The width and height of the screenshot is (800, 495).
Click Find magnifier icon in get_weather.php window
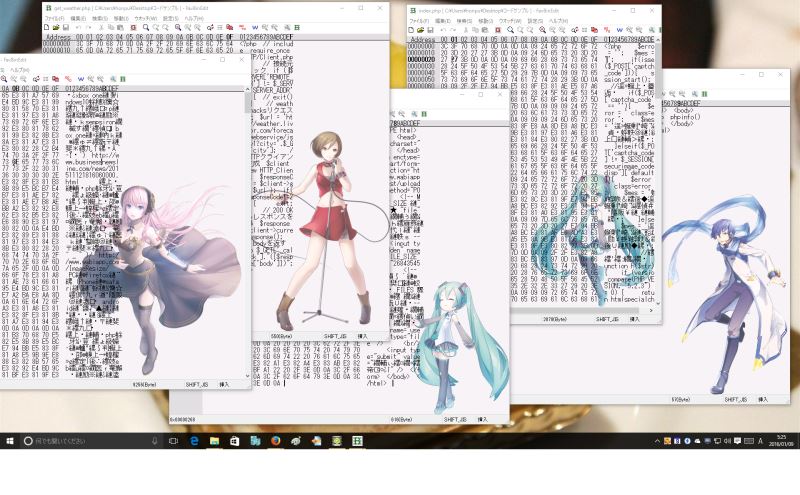[146, 28]
